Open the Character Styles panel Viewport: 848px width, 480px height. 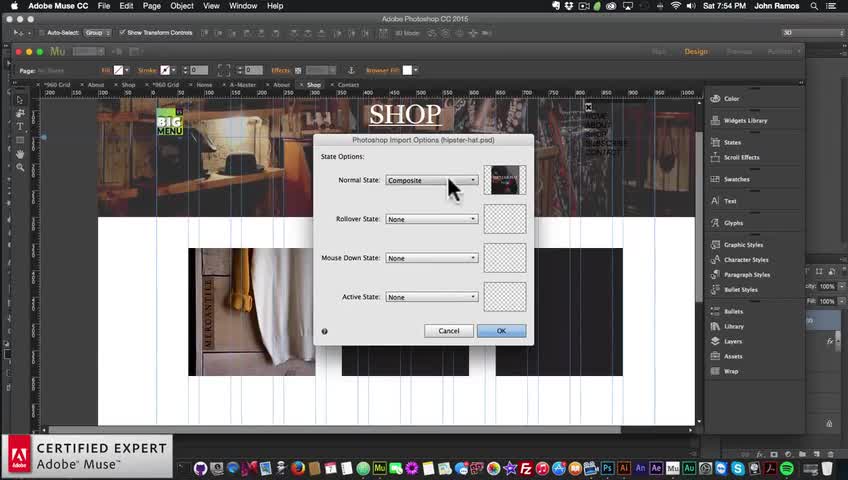point(745,259)
